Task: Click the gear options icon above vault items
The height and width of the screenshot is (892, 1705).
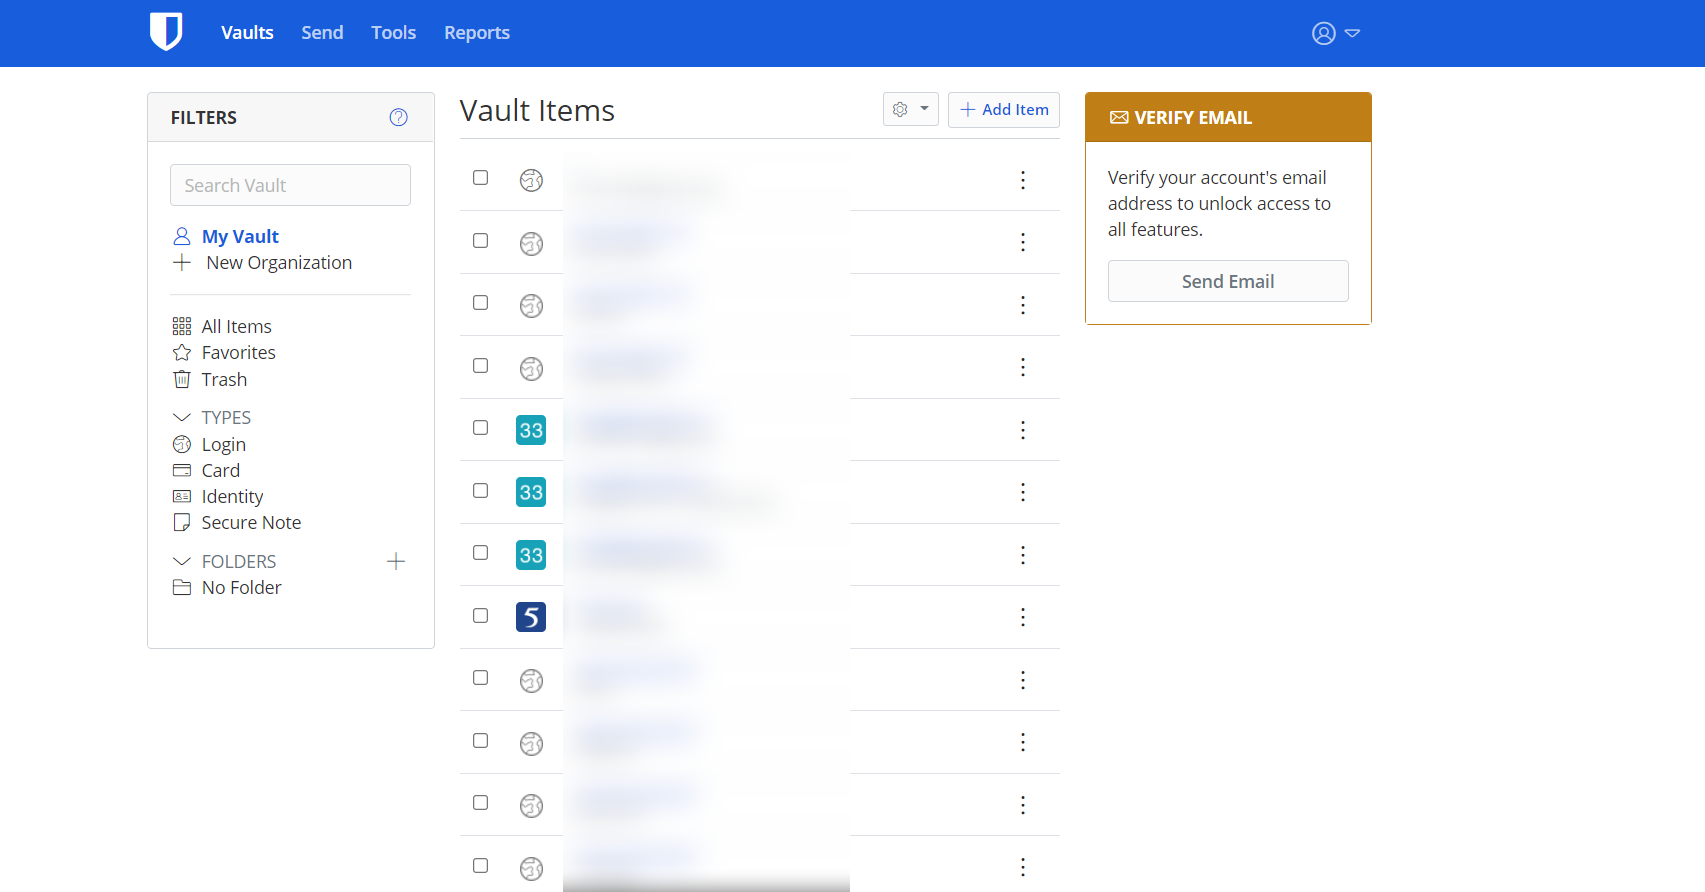Action: [900, 109]
